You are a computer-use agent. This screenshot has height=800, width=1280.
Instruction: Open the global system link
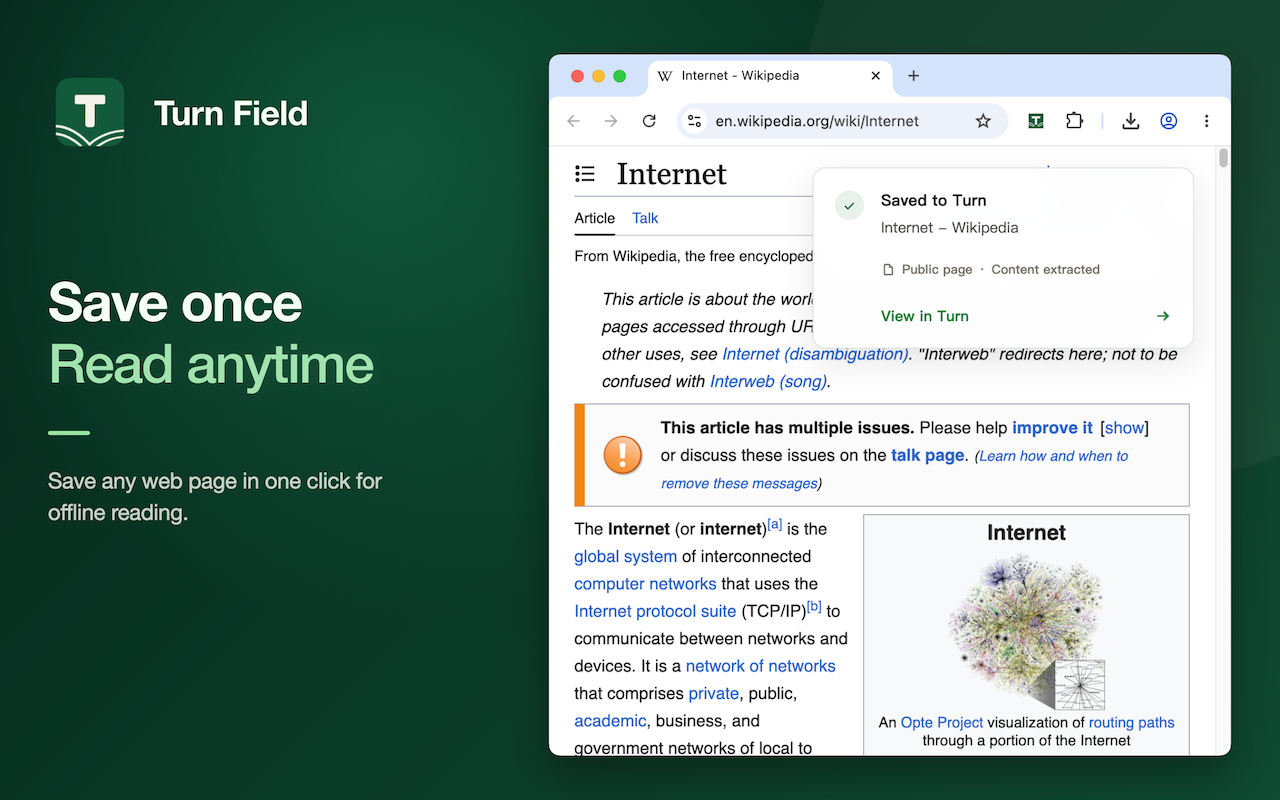point(625,556)
